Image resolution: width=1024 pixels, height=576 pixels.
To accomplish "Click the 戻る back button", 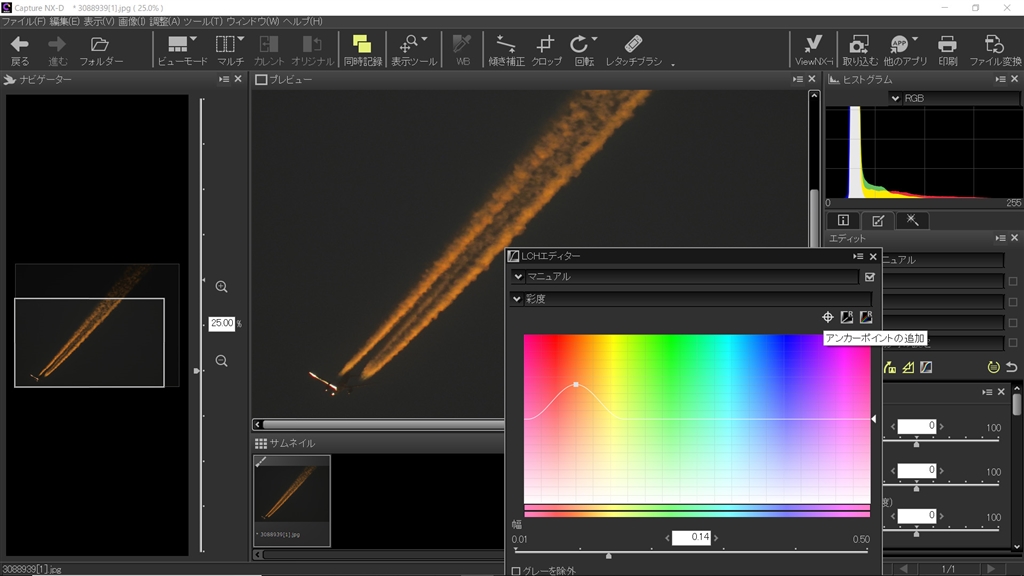I will [x=20, y=50].
